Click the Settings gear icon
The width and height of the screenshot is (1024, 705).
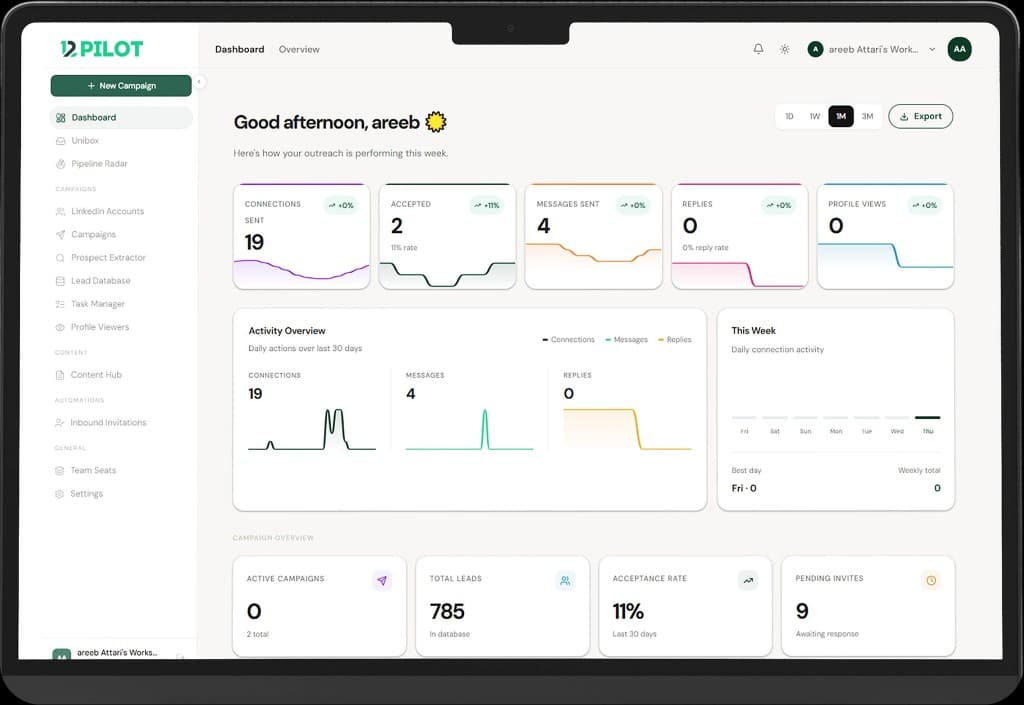59,494
